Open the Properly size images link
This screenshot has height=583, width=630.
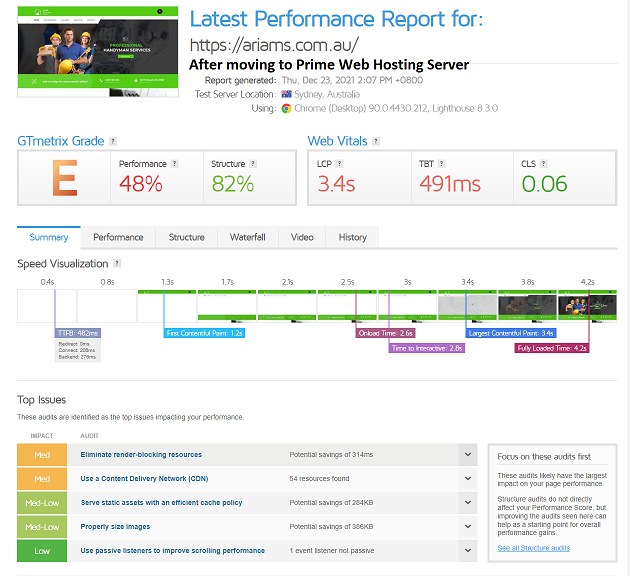[115, 527]
